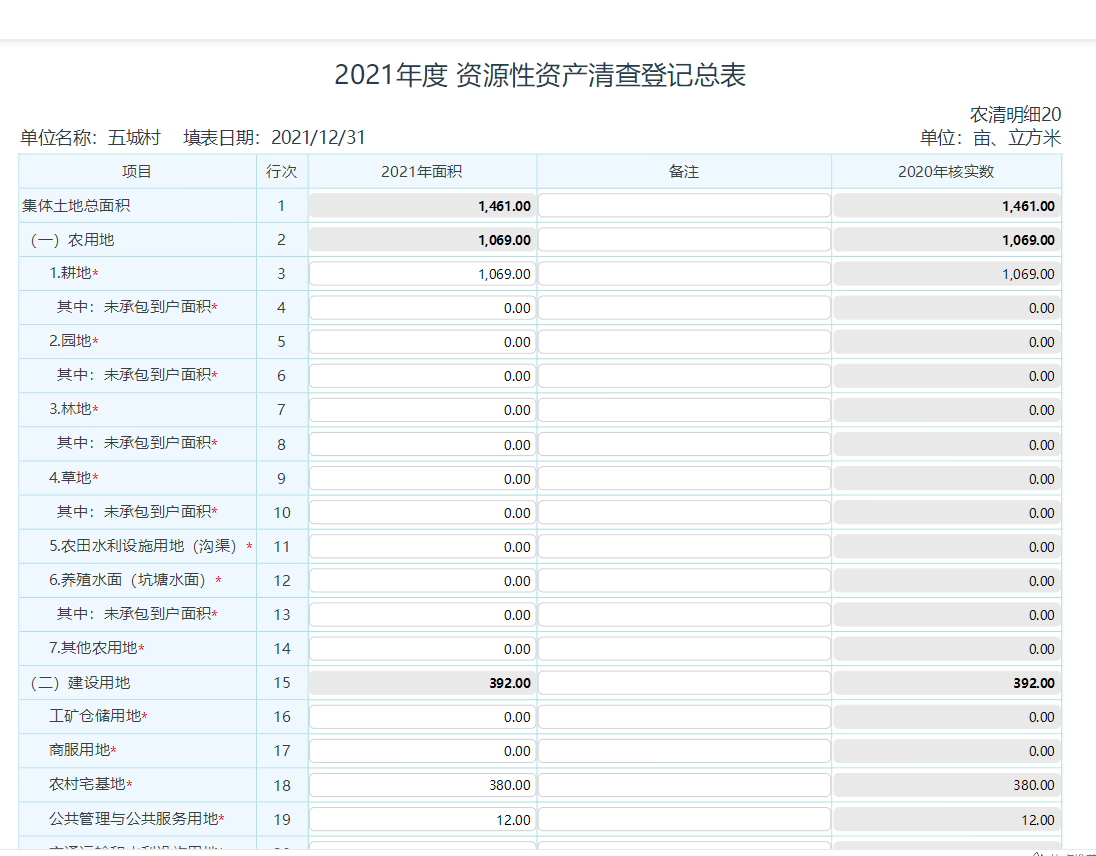Viewport: 1096px width, 856px height.
Task: Click 2021 area input in row 6
Action: coord(422,376)
